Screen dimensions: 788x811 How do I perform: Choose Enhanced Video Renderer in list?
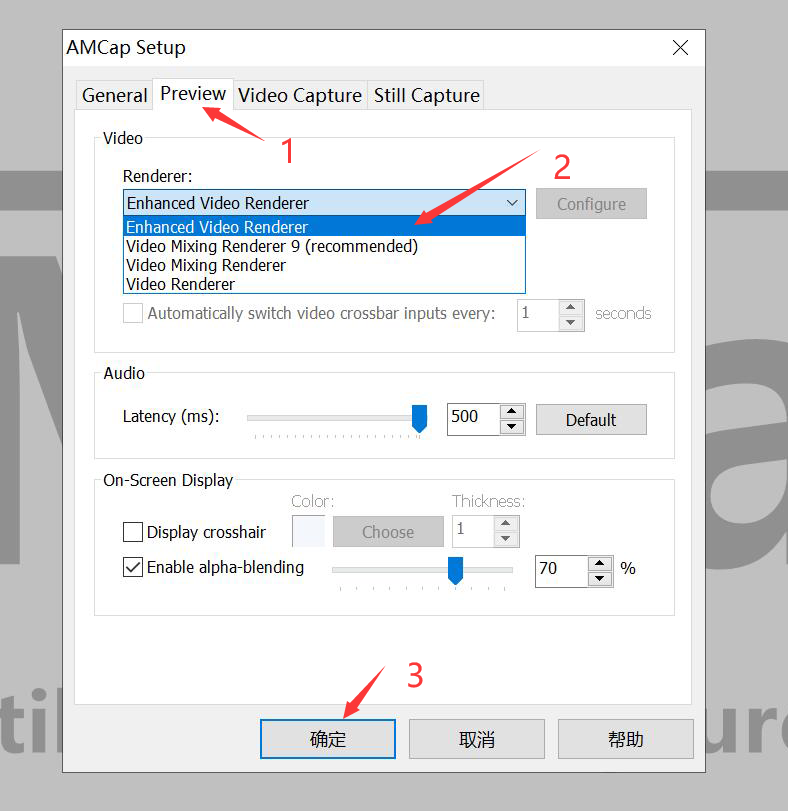coord(324,227)
